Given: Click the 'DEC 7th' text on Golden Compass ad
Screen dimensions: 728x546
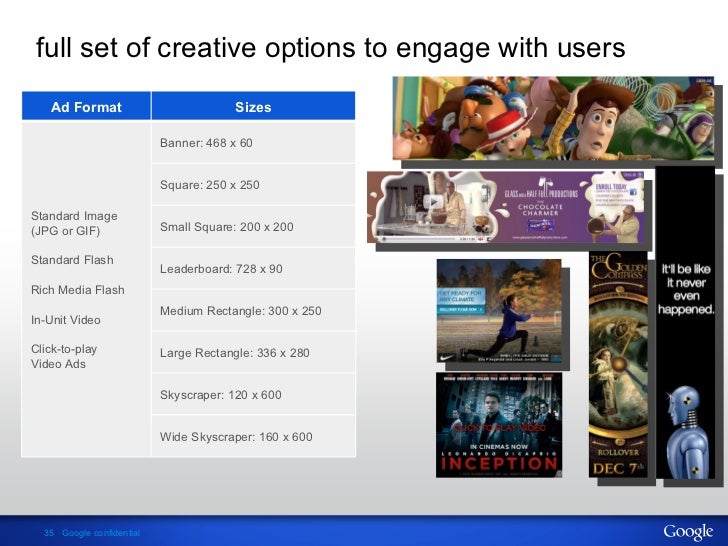Looking at the screenshot, I should click(x=618, y=468).
